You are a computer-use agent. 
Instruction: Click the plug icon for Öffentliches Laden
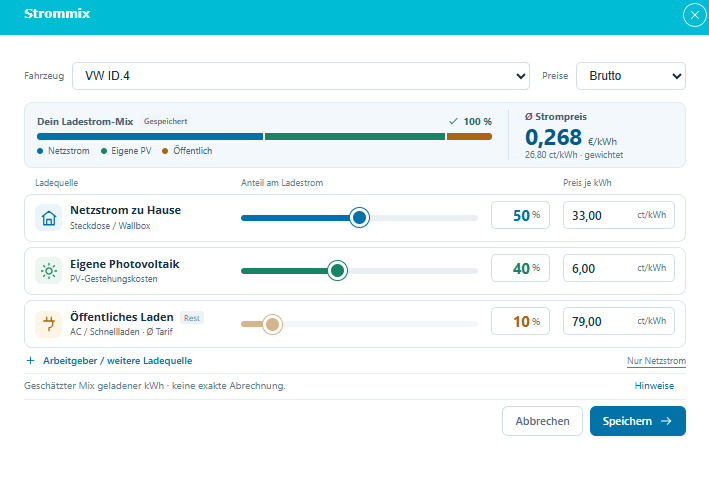click(x=48, y=324)
